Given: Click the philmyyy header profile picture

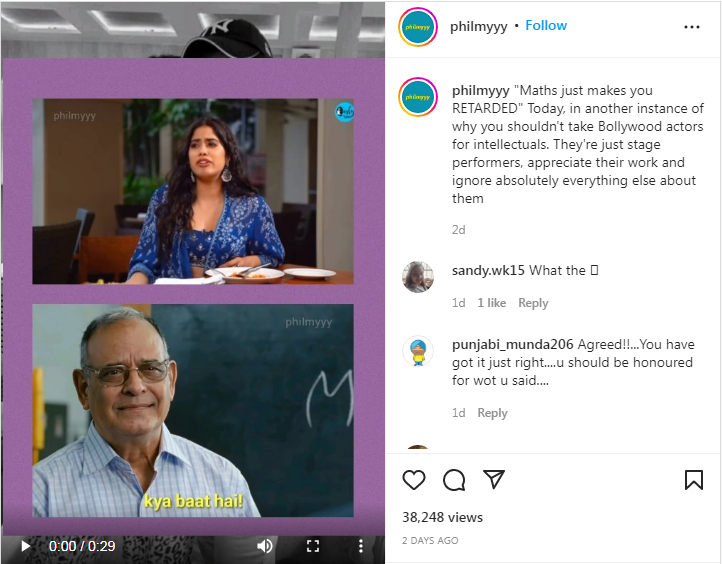Looking at the screenshot, I should (418, 27).
